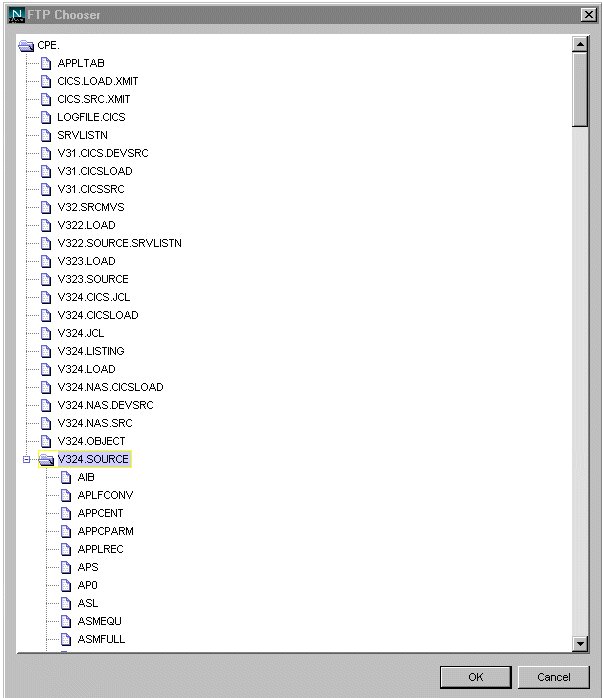
Task: Select the AP0 member
Action: [x=87, y=585]
